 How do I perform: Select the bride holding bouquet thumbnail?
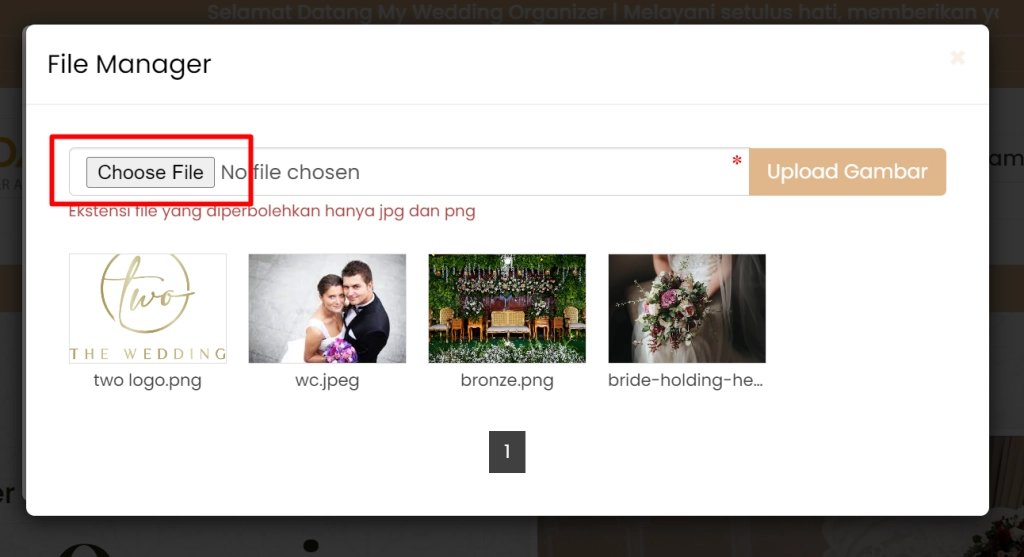pyautogui.click(x=687, y=308)
